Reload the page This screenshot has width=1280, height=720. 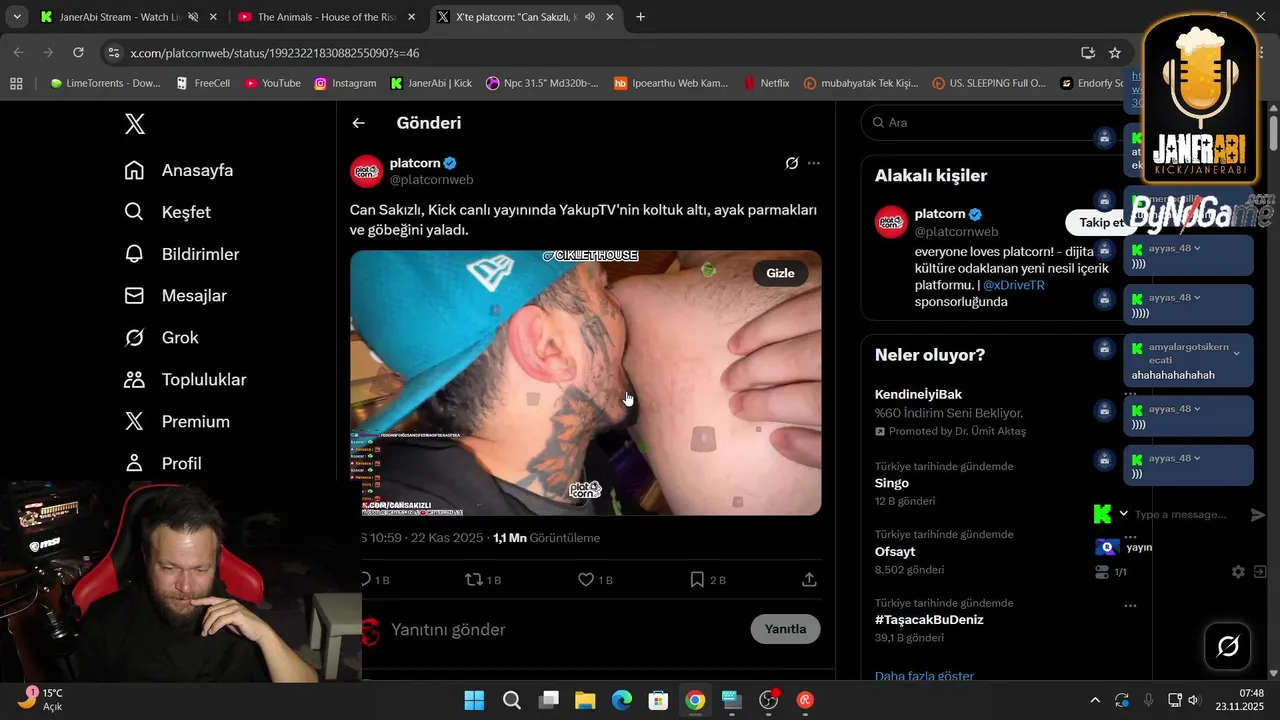[78, 52]
